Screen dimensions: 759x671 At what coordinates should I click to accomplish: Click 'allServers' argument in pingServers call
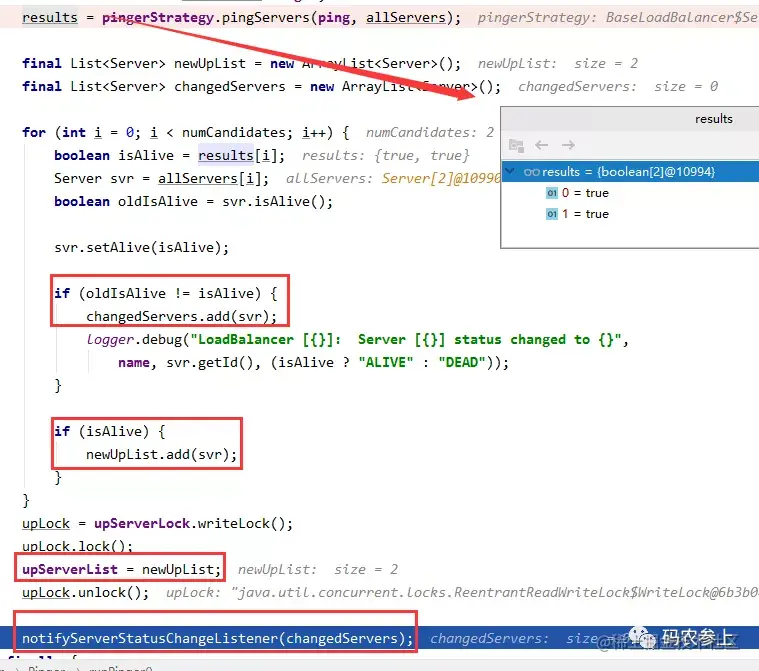(406, 17)
